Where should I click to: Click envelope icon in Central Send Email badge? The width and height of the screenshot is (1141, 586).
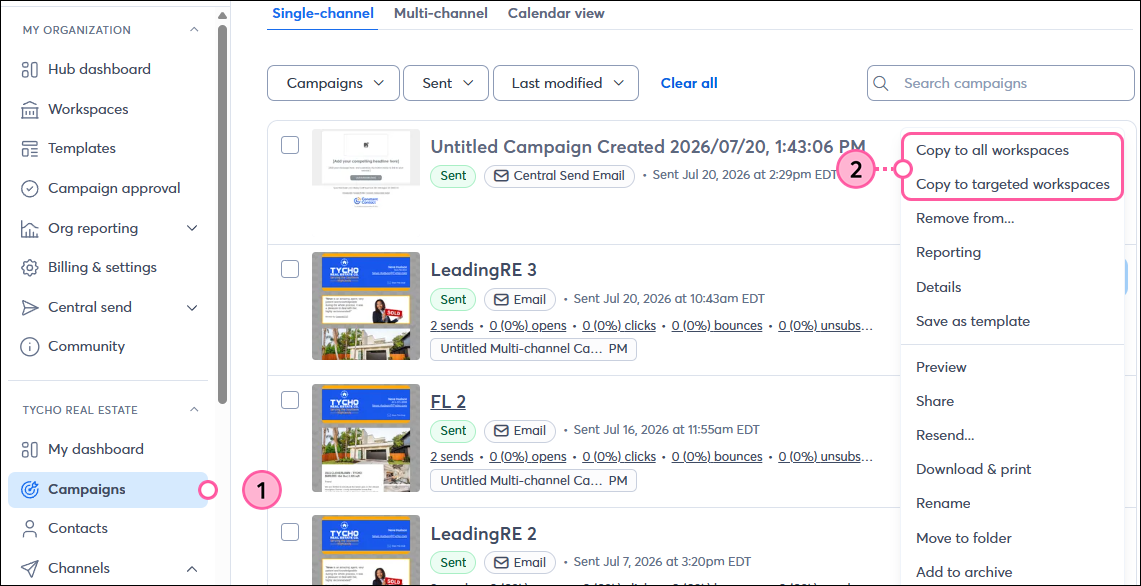point(501,176)
